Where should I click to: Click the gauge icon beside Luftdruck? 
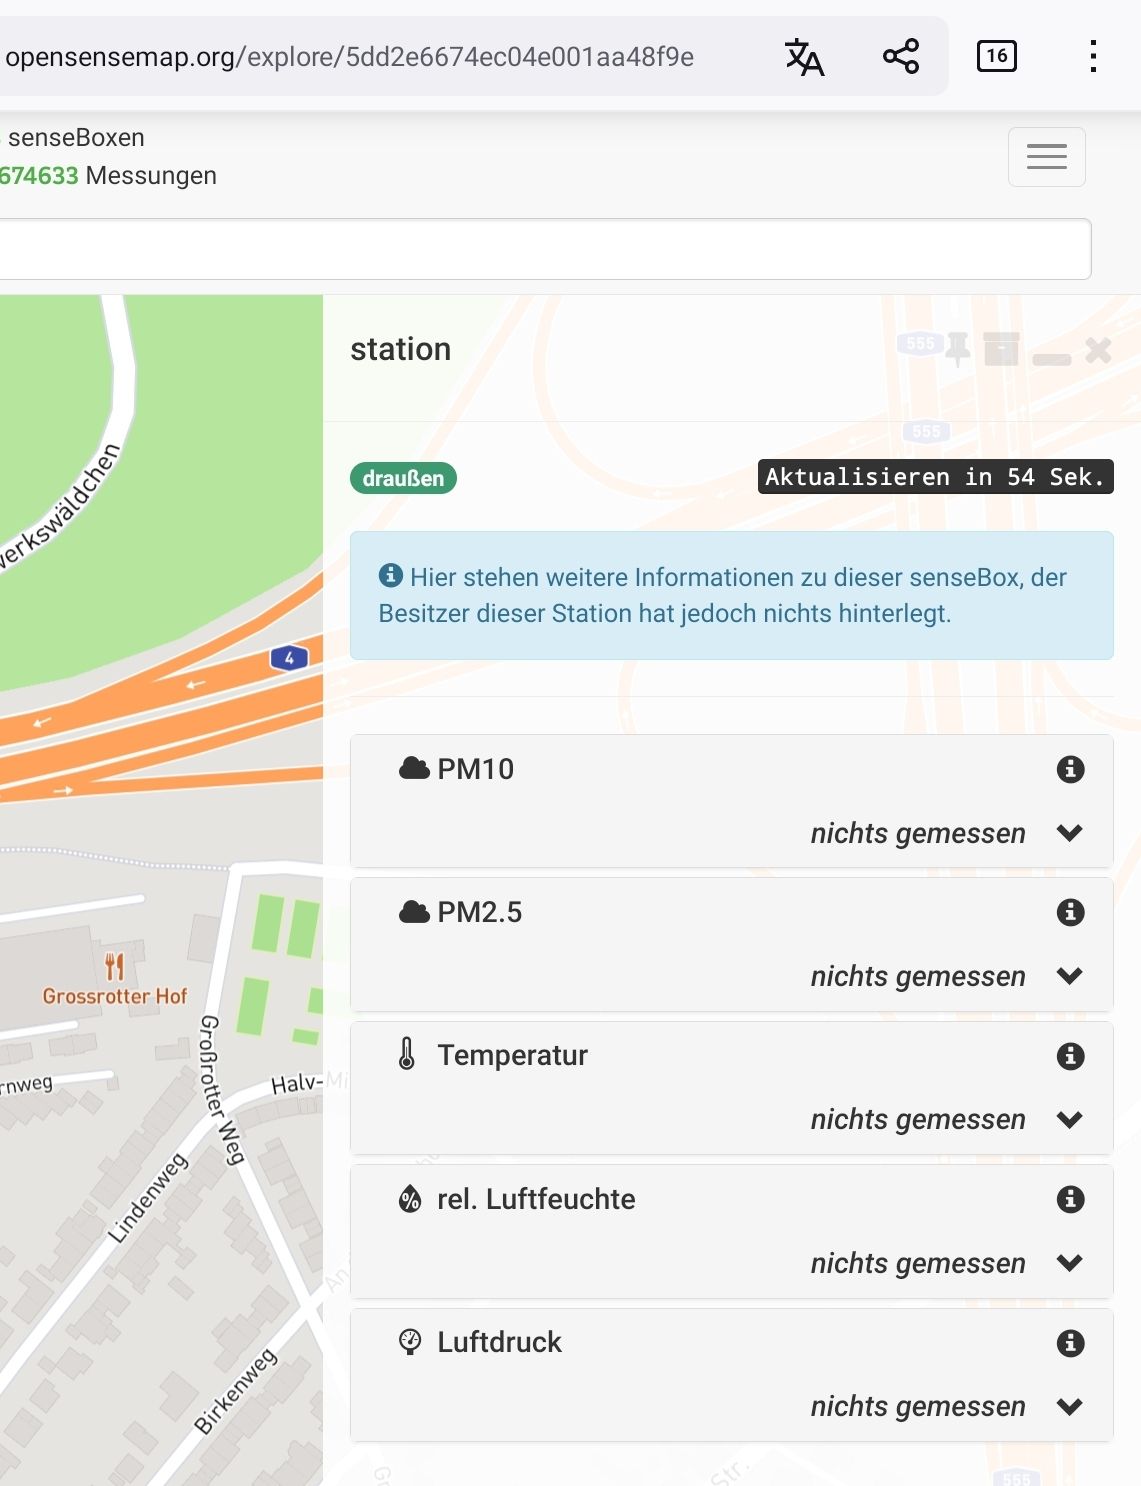click(x=410, y=1342)
